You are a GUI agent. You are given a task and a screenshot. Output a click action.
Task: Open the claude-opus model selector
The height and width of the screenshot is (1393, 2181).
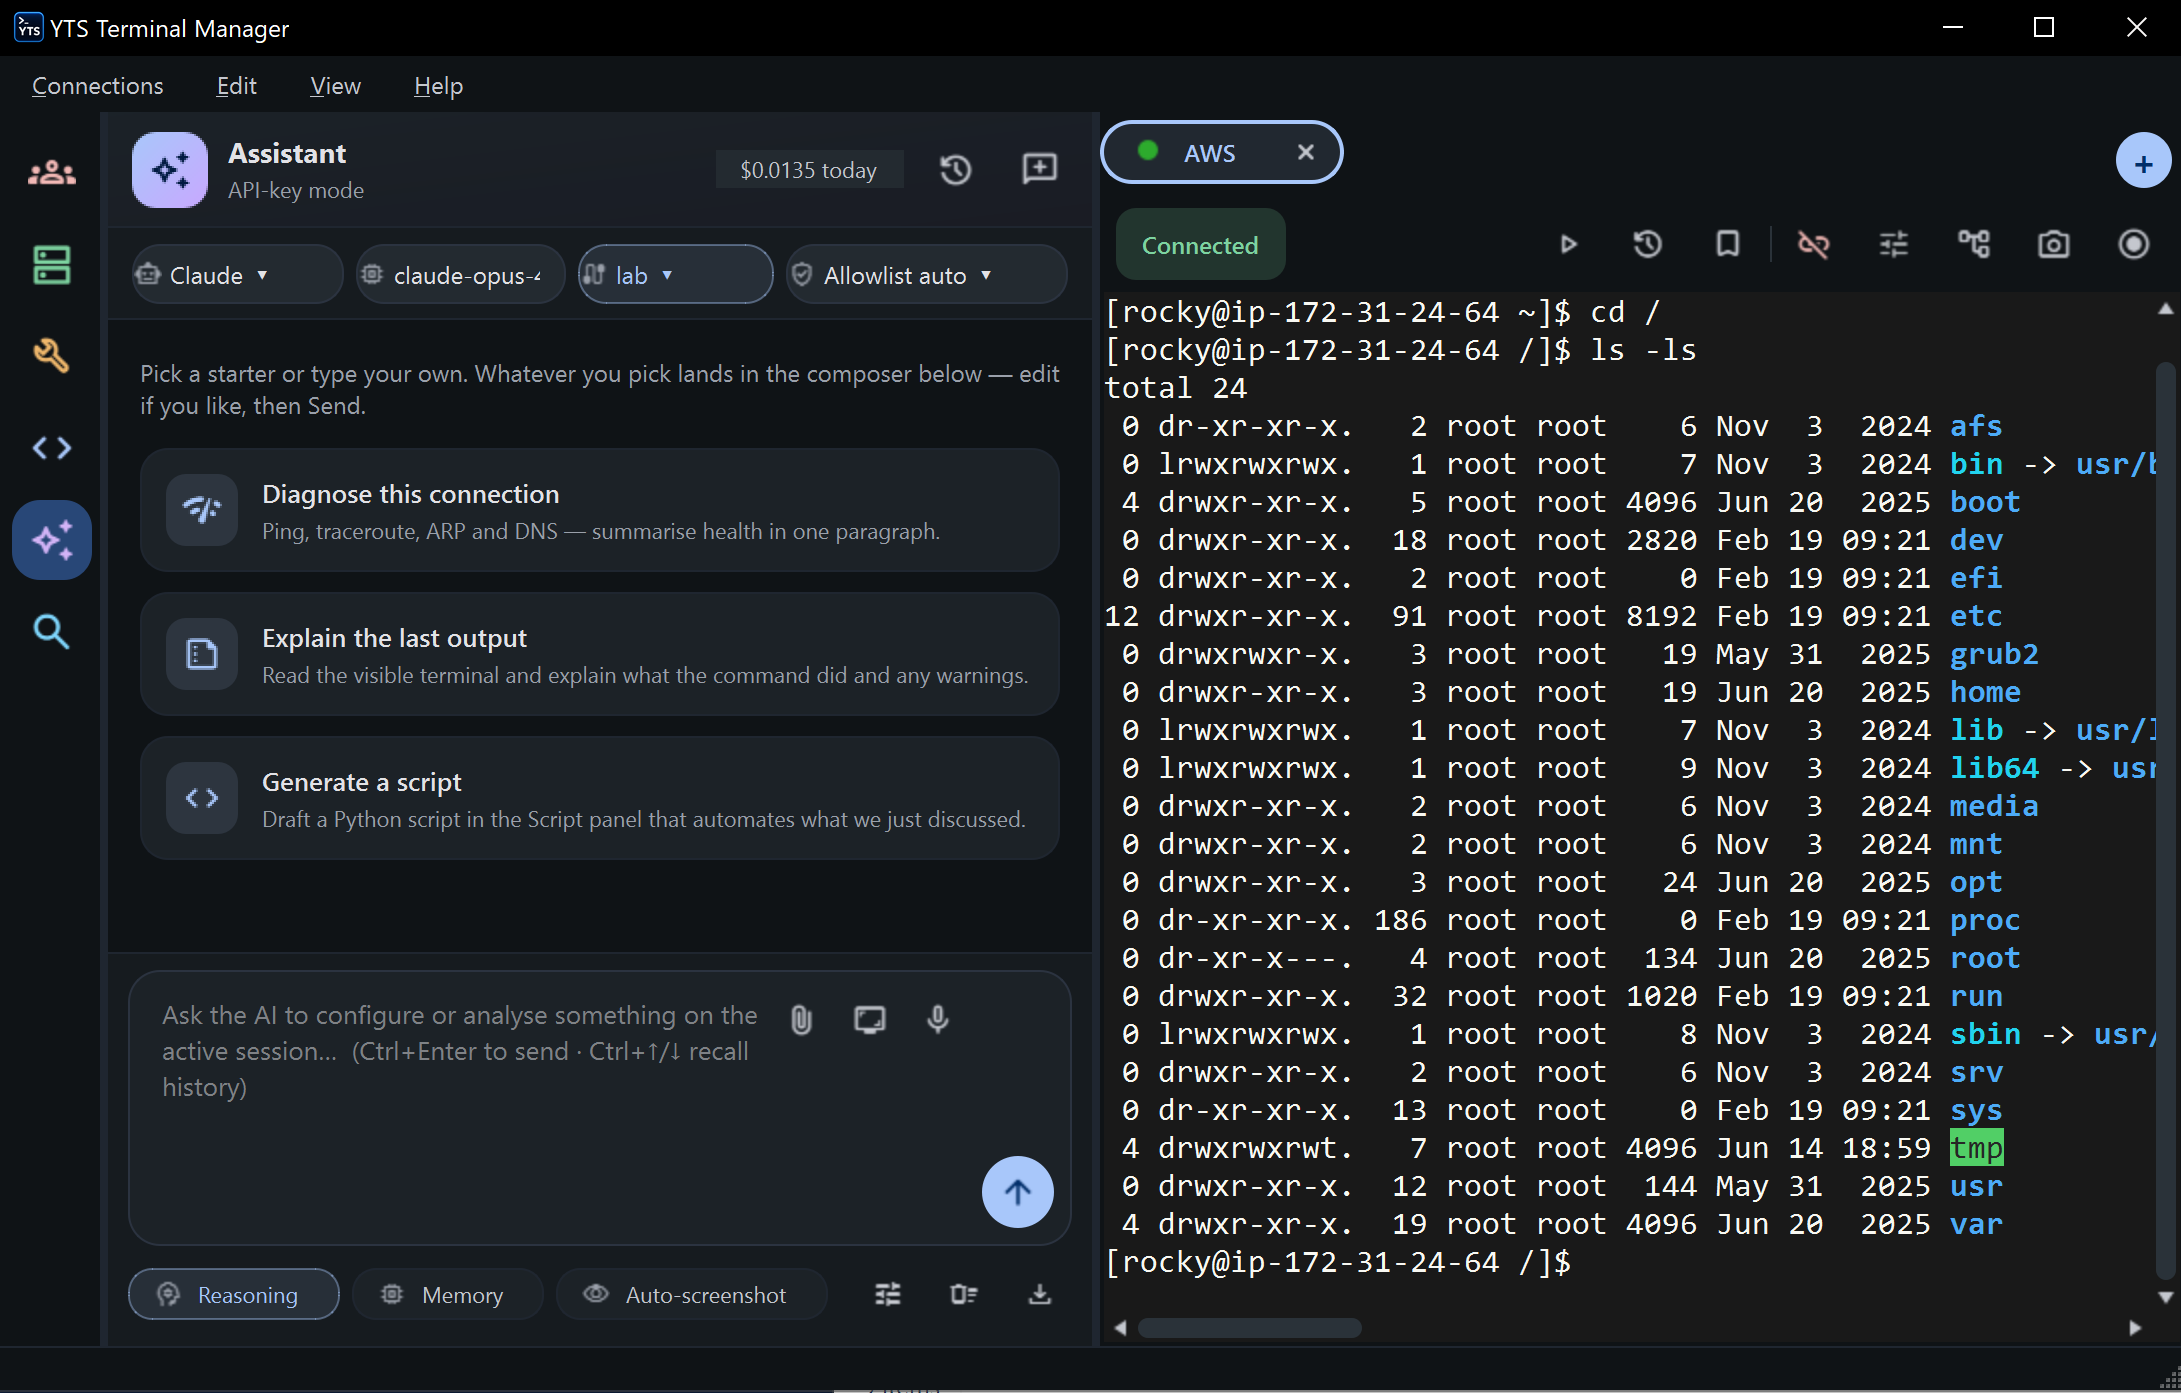[x=461, y=275]
